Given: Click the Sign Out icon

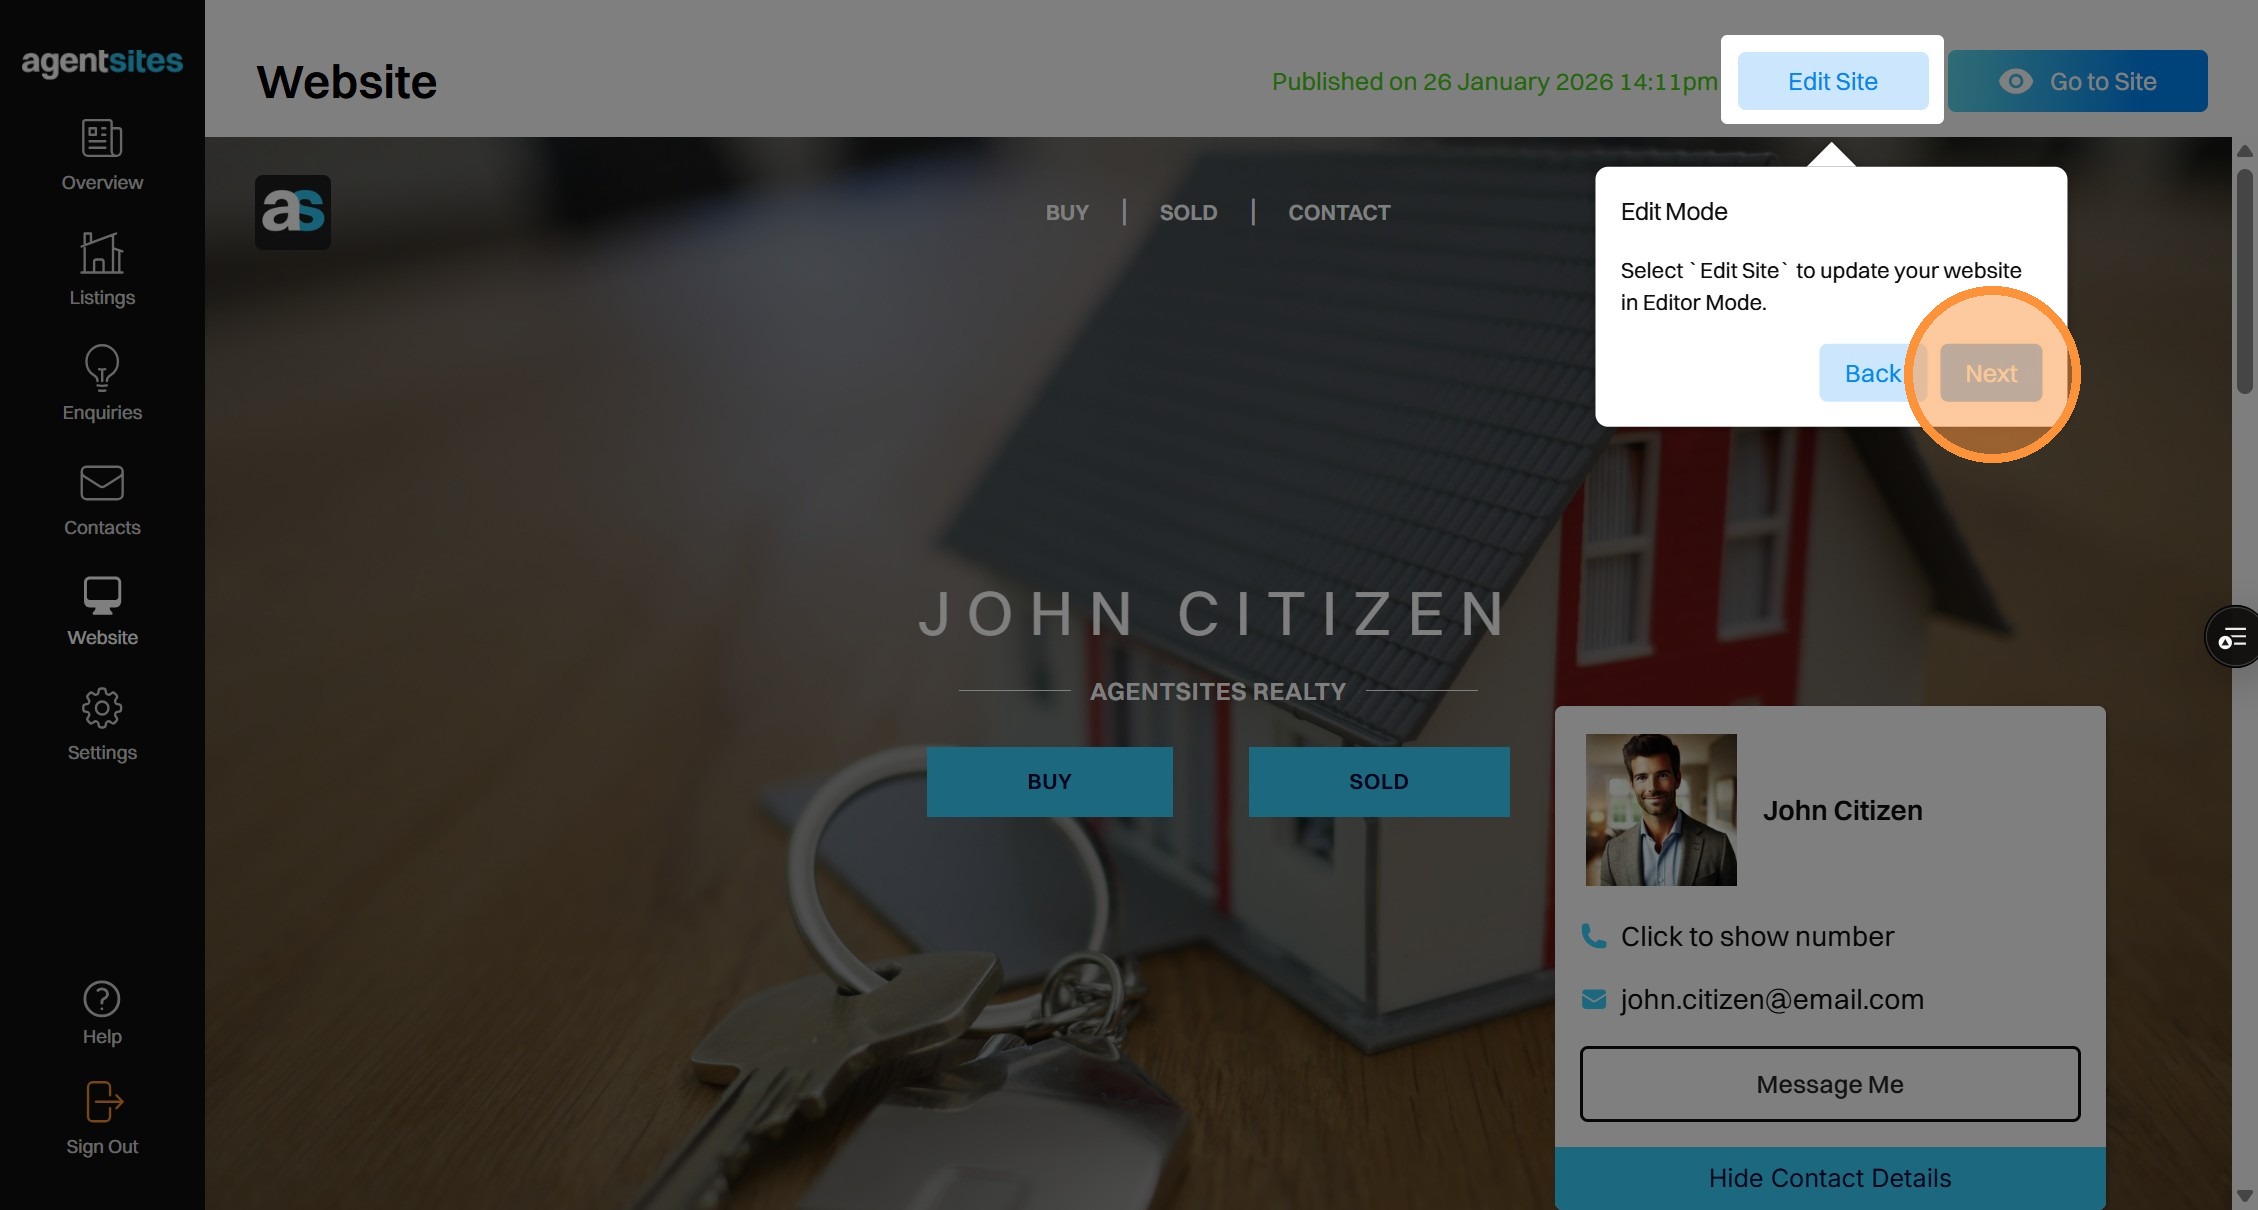Looking at the screenshot, I should (104, 1102).
